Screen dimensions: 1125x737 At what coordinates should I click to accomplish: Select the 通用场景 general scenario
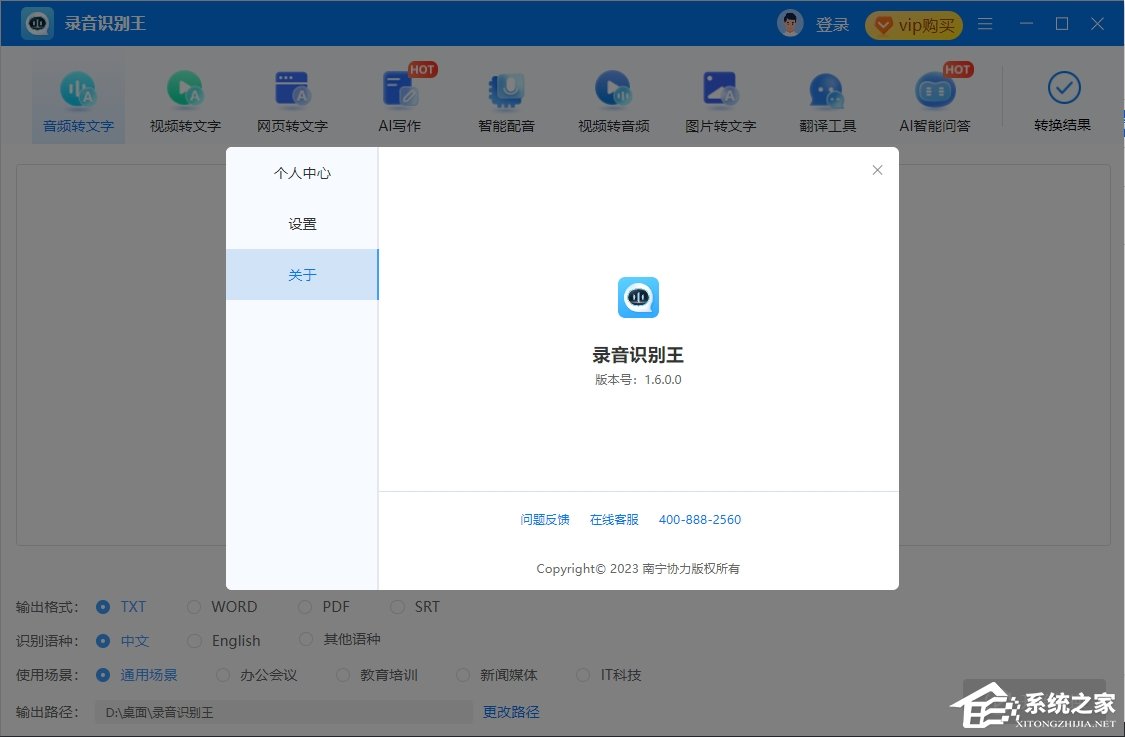click(x=136, y=675)
